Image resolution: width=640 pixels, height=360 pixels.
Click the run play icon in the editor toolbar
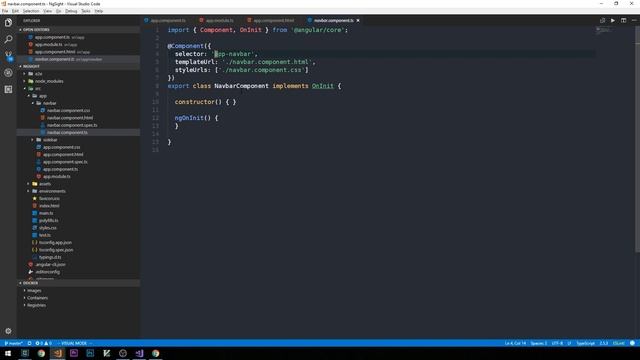click(x=613, y=20)
